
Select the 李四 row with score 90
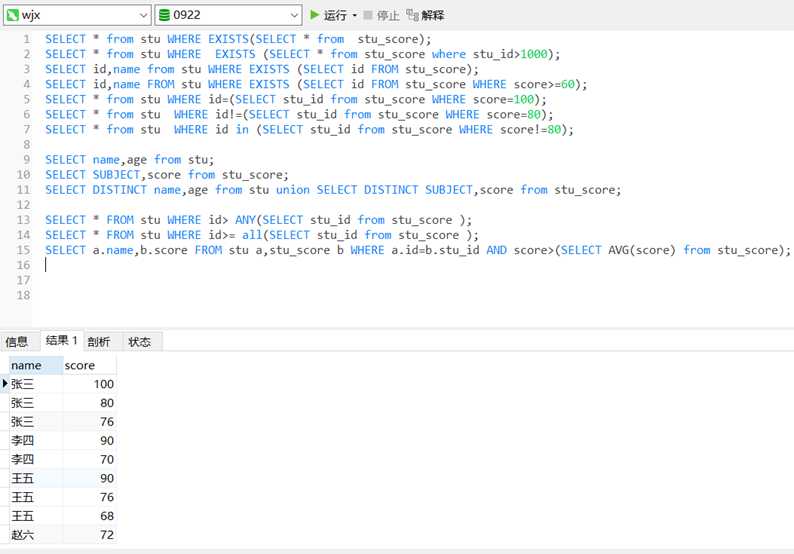(x=63, y=441)
